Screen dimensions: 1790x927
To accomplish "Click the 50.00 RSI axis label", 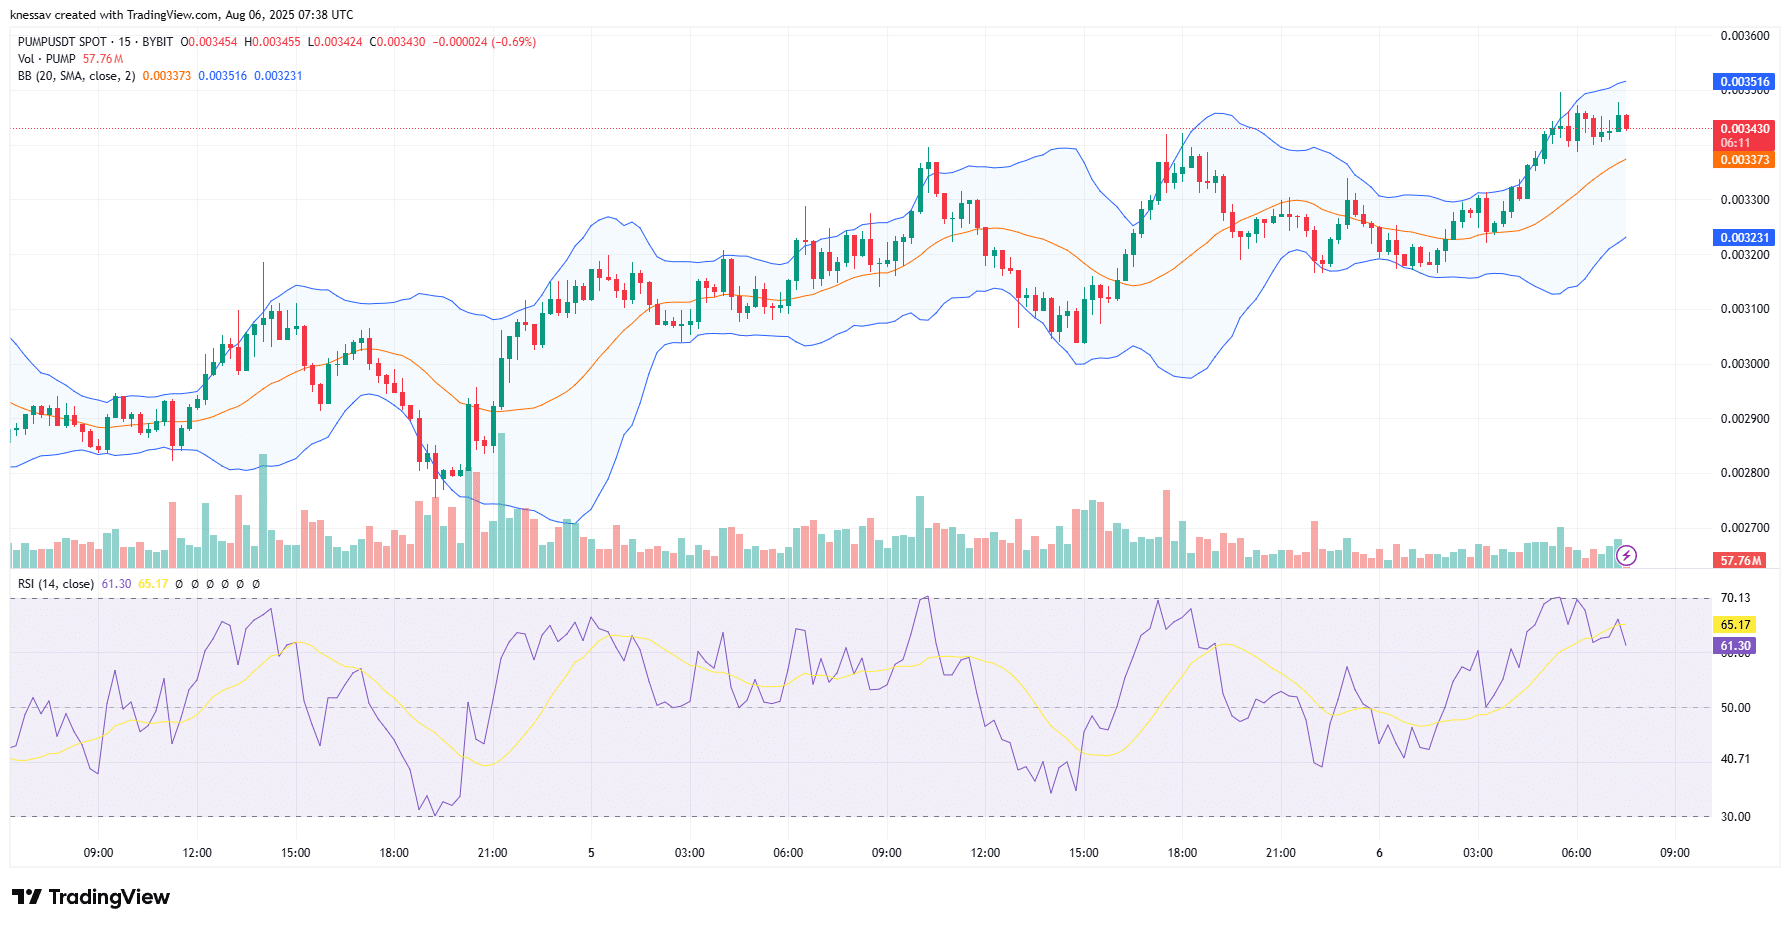I will point(1735,708).
